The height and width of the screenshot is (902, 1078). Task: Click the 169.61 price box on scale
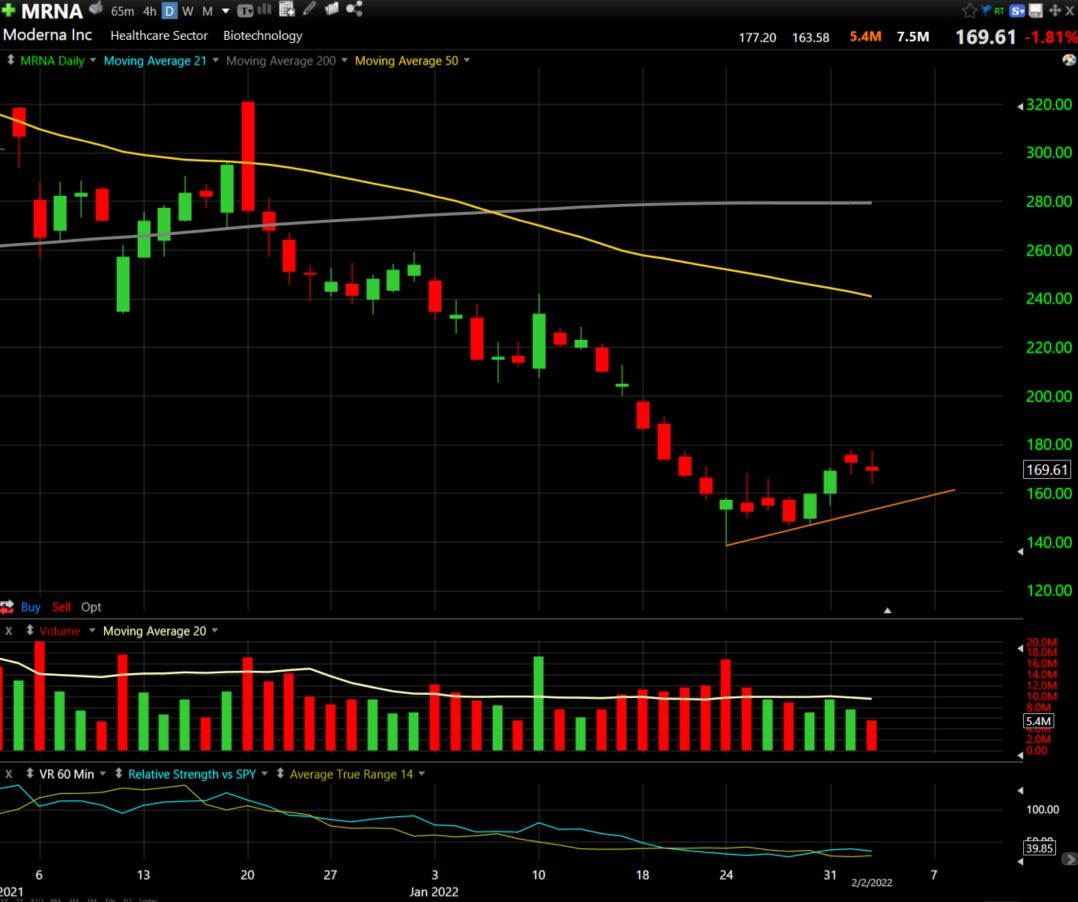point(1046,470)
